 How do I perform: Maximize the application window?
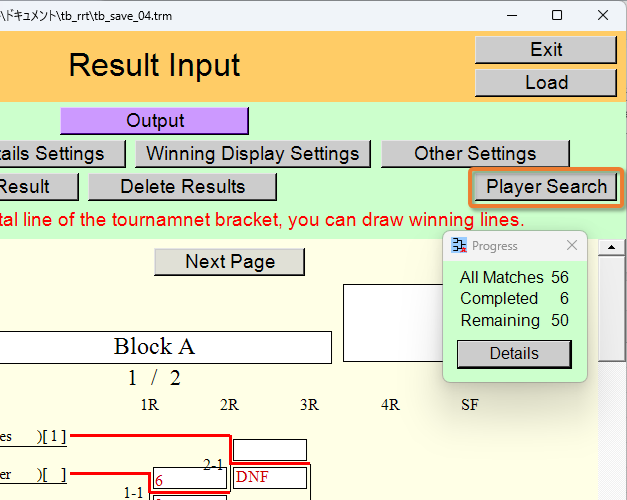[x=557, y=15]
